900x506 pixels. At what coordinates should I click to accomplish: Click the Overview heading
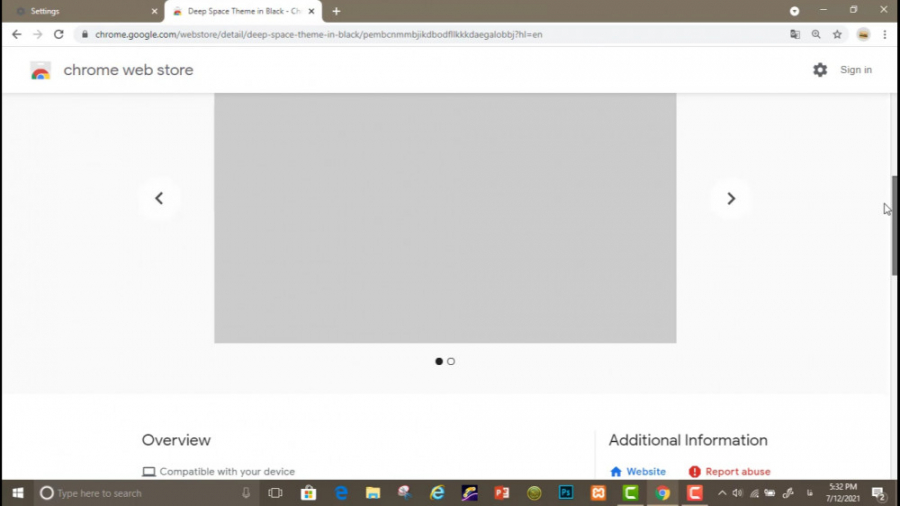[x=176, y=441]
